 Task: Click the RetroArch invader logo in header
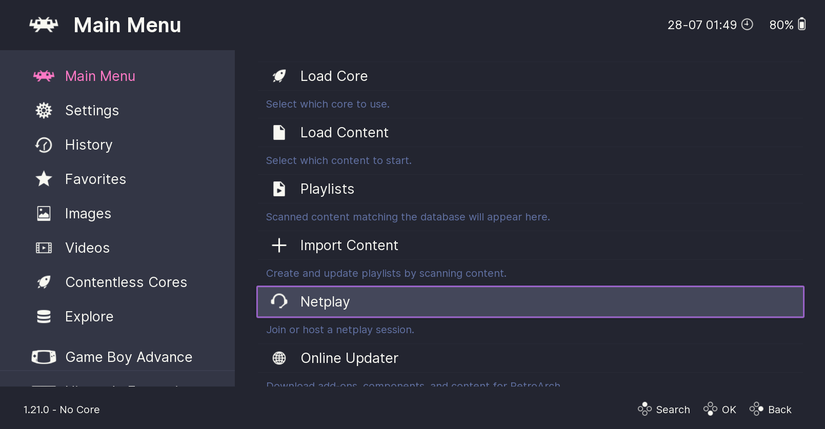pos(43,25)
